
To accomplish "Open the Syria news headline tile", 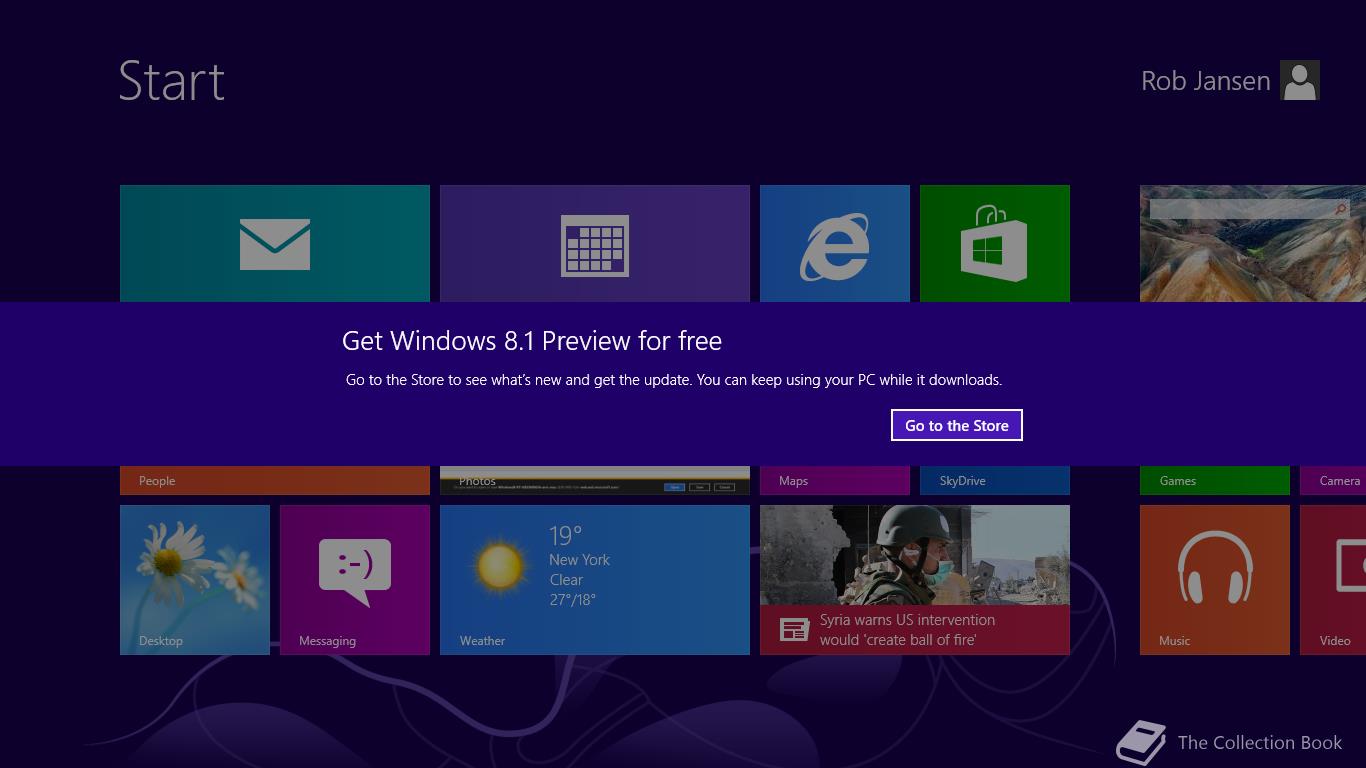I will 915,580.
